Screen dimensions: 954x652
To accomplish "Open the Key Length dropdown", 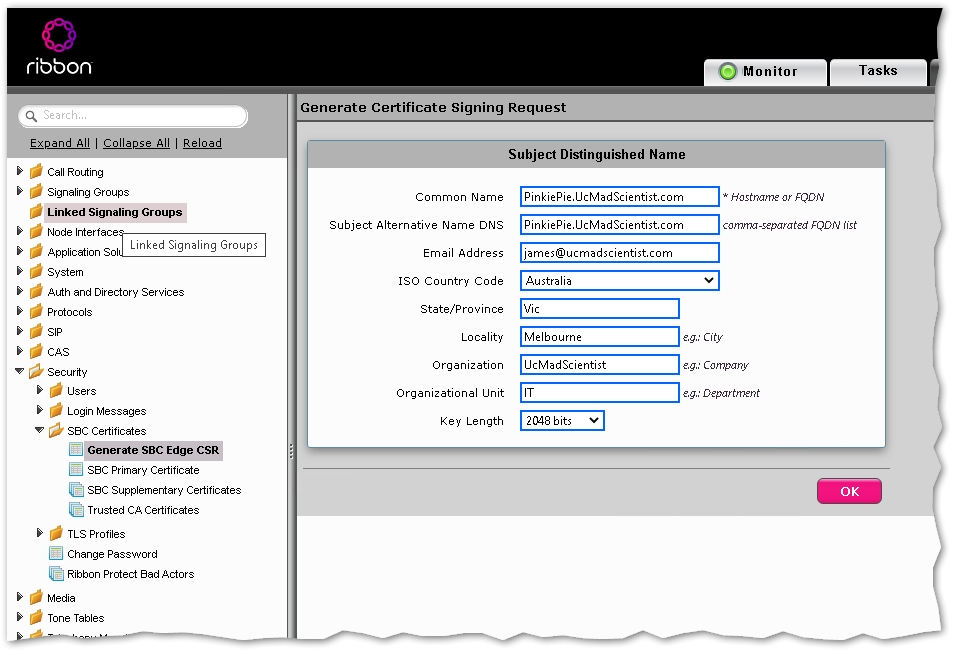I will (x=562, y=420).
